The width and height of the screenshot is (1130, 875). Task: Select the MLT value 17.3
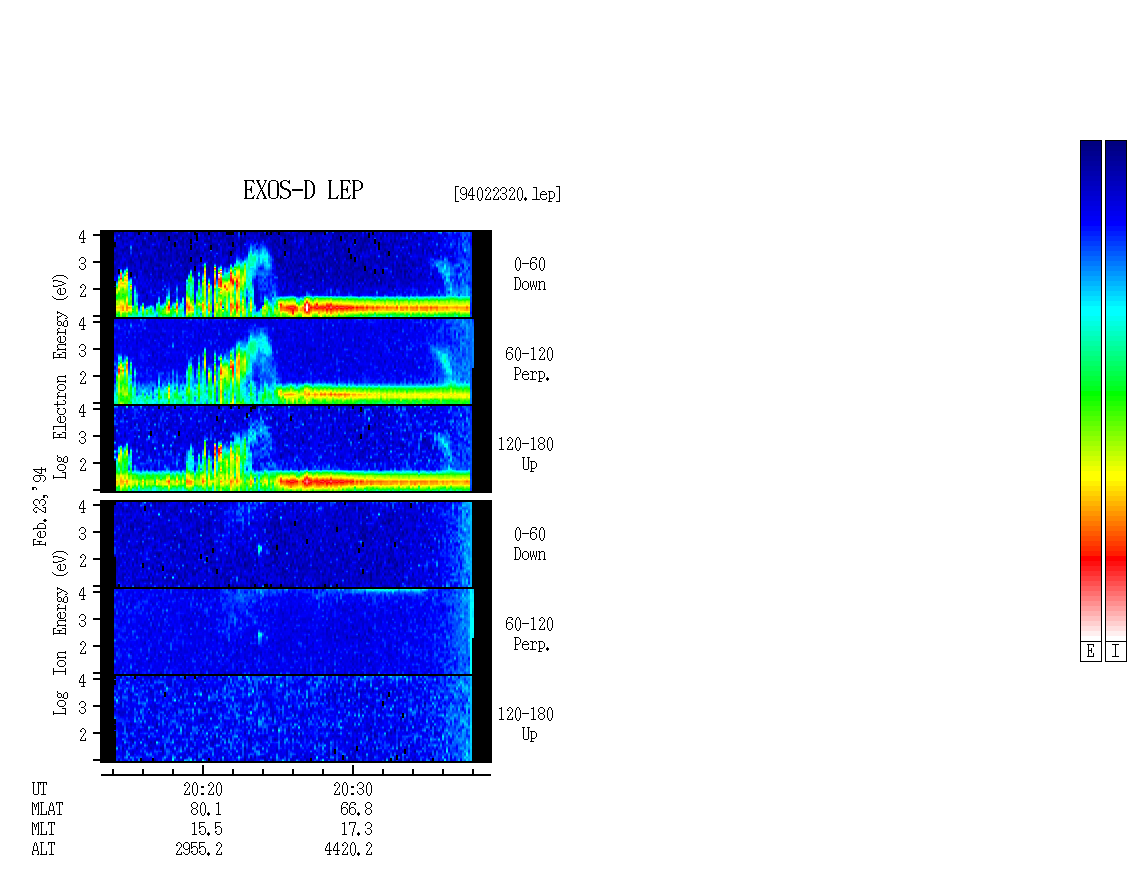pyautogui.click(x=356, y=830)
